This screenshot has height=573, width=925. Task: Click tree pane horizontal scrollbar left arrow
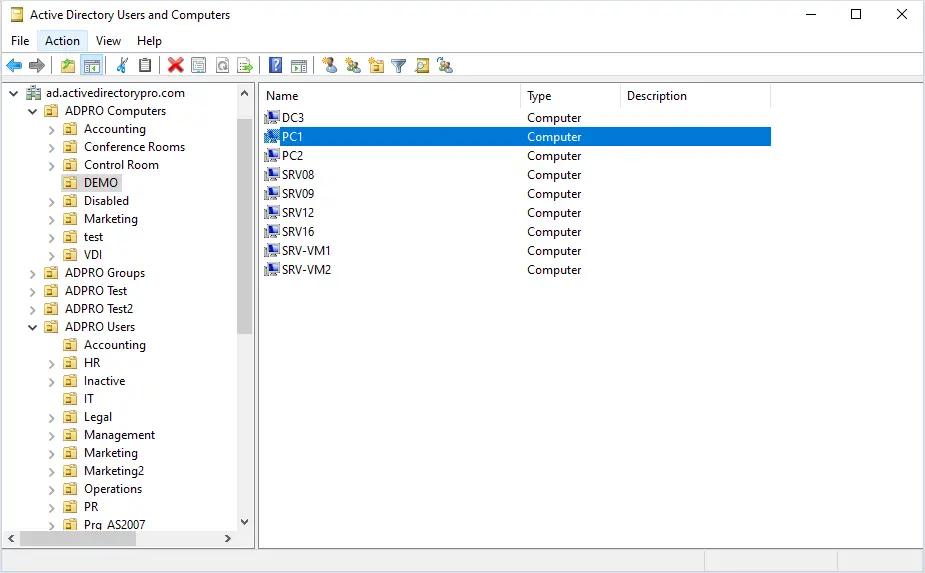[x=11, y=538]
